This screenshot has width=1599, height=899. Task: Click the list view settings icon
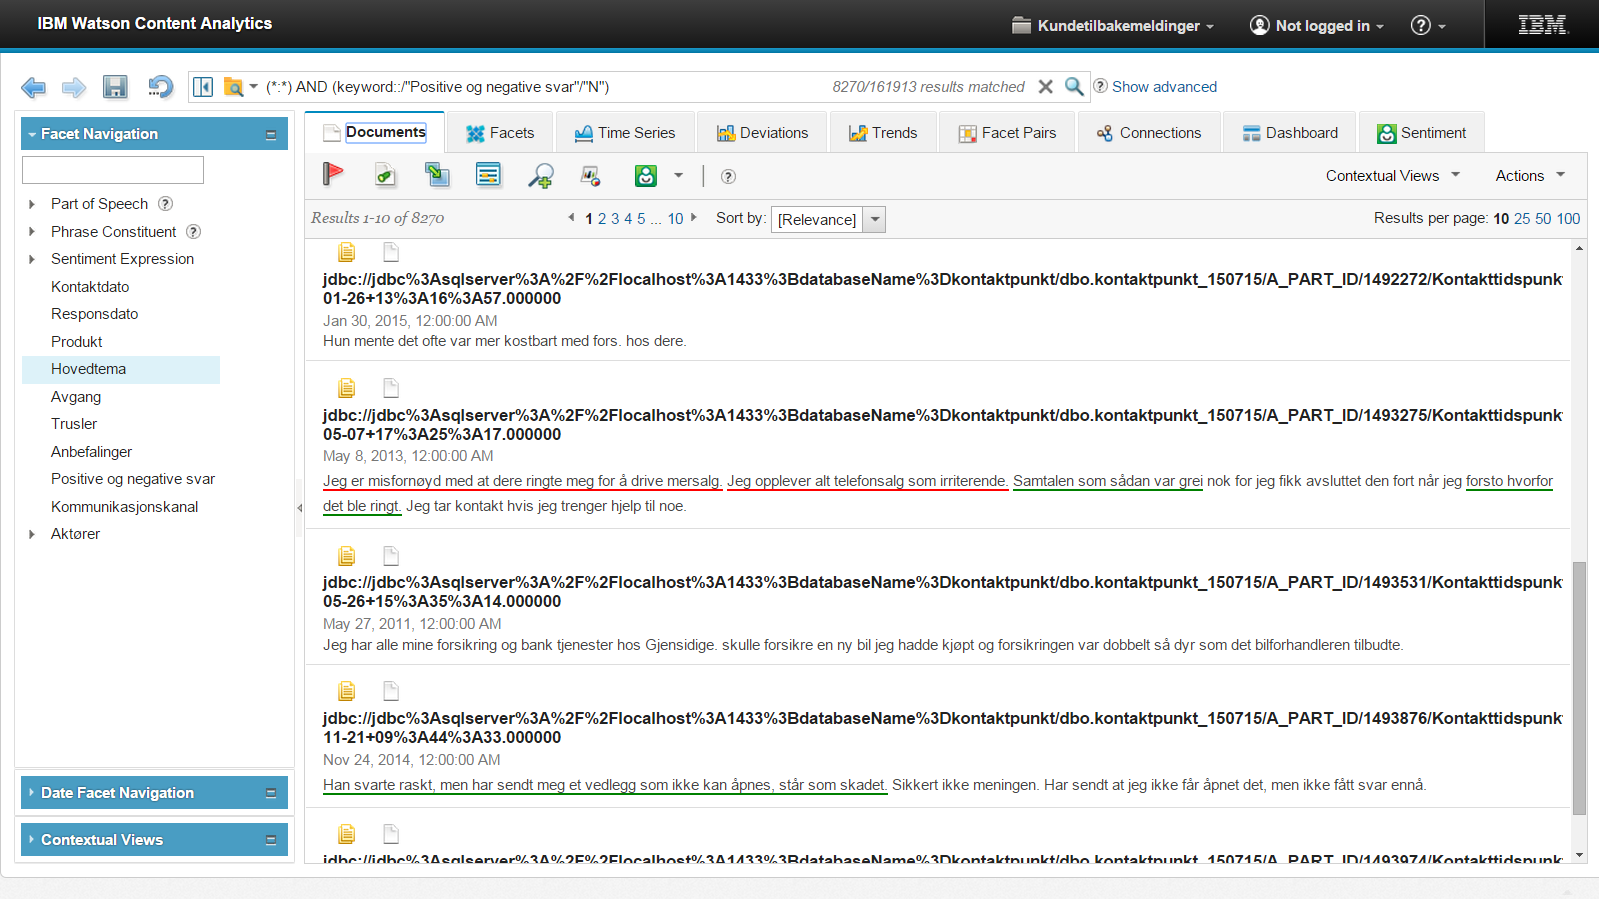pos(488,175)
